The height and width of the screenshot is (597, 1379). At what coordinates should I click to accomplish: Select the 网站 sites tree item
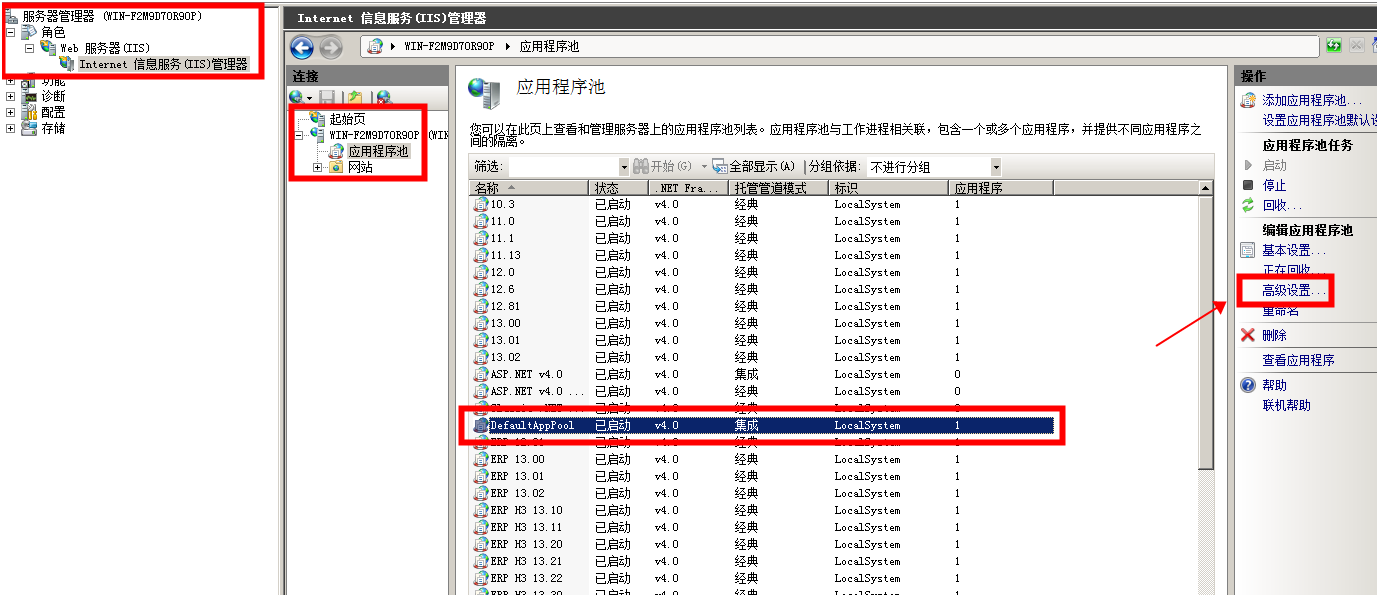pyautogui.click(x=360, y=167)
